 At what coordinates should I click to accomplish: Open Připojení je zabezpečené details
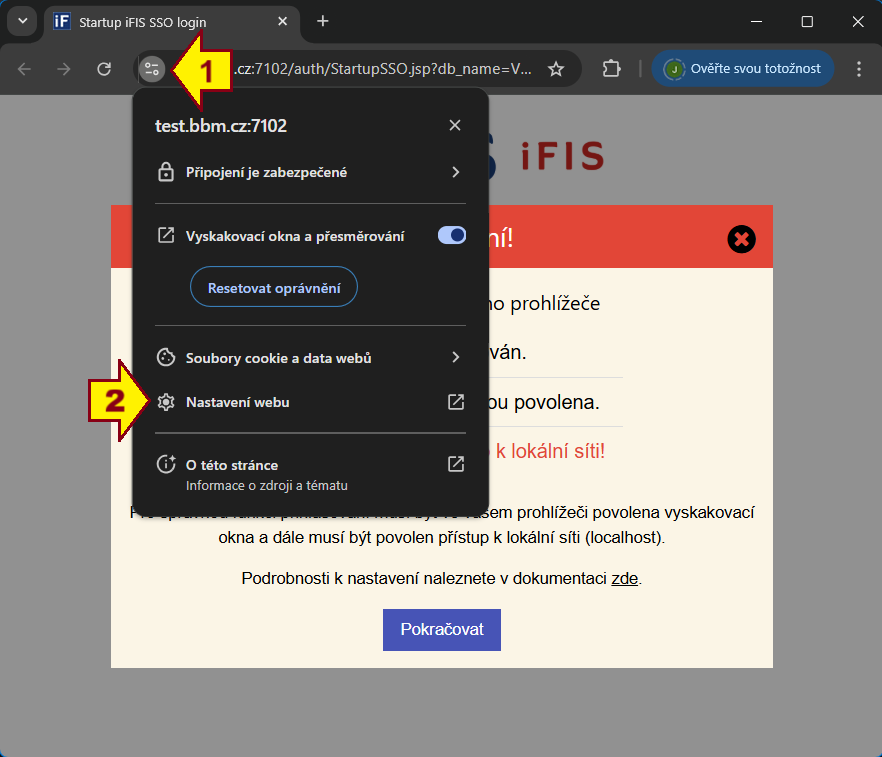[310, 172]
